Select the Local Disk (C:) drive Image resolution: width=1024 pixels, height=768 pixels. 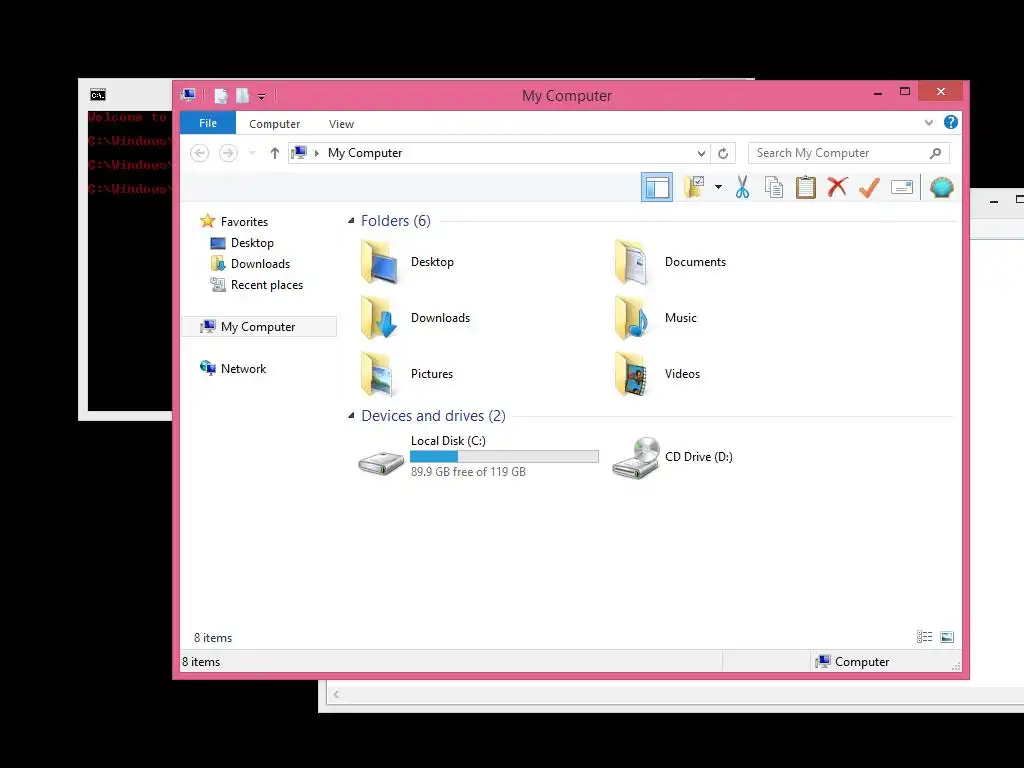[478, 456]
